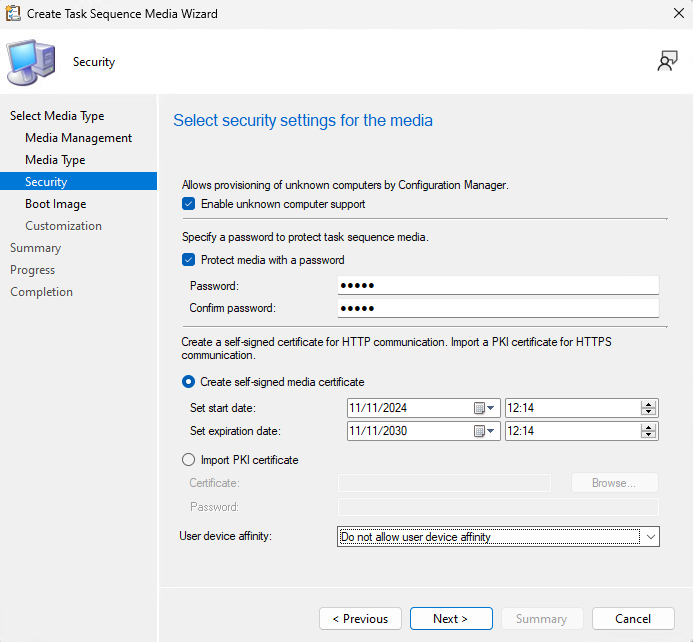This screenshot has height=642, width=693.
Task: Go to Media Type step in sidebar
Action: tap(55, 160)
